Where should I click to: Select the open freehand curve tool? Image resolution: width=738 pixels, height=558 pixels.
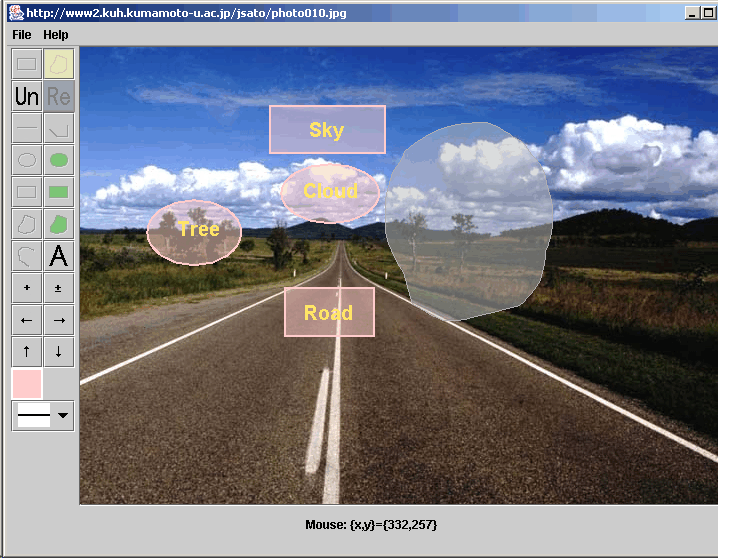click(x=26, y=256)
